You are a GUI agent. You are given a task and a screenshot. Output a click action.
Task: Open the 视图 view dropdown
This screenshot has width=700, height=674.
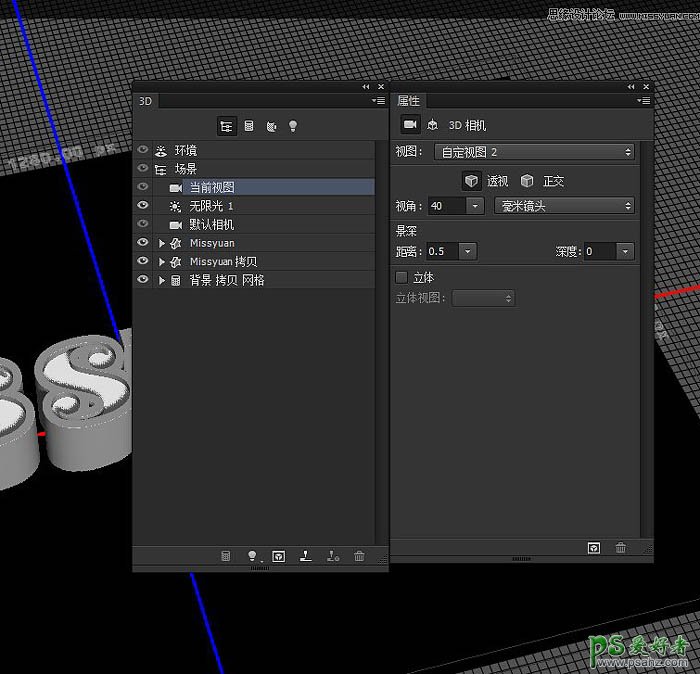tap(537, 152)
